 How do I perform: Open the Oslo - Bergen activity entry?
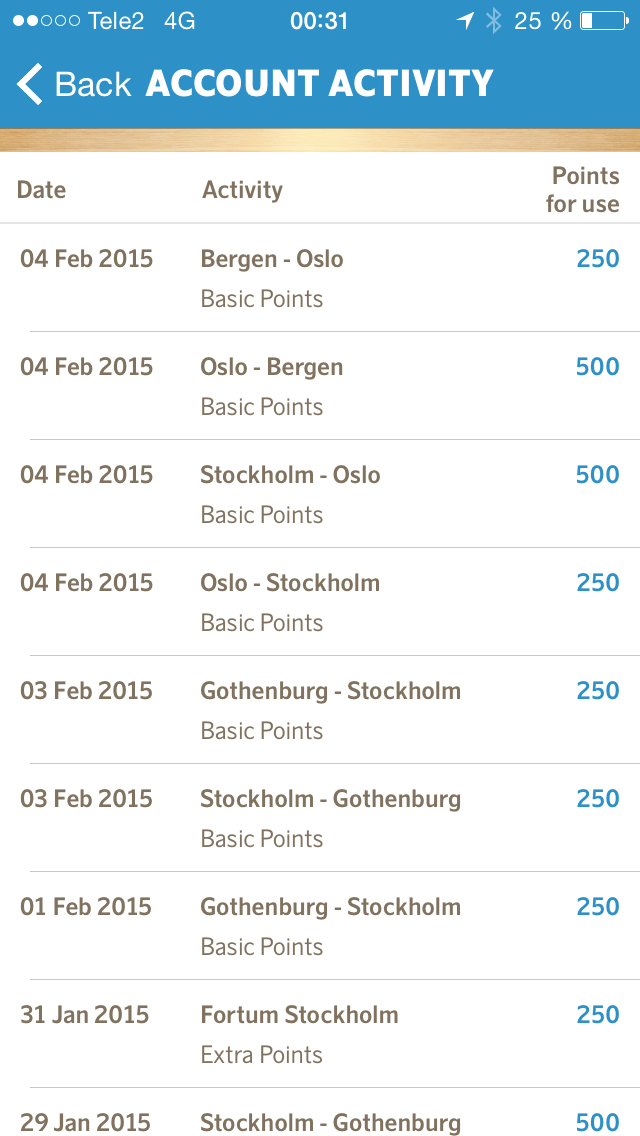[320, 386]
